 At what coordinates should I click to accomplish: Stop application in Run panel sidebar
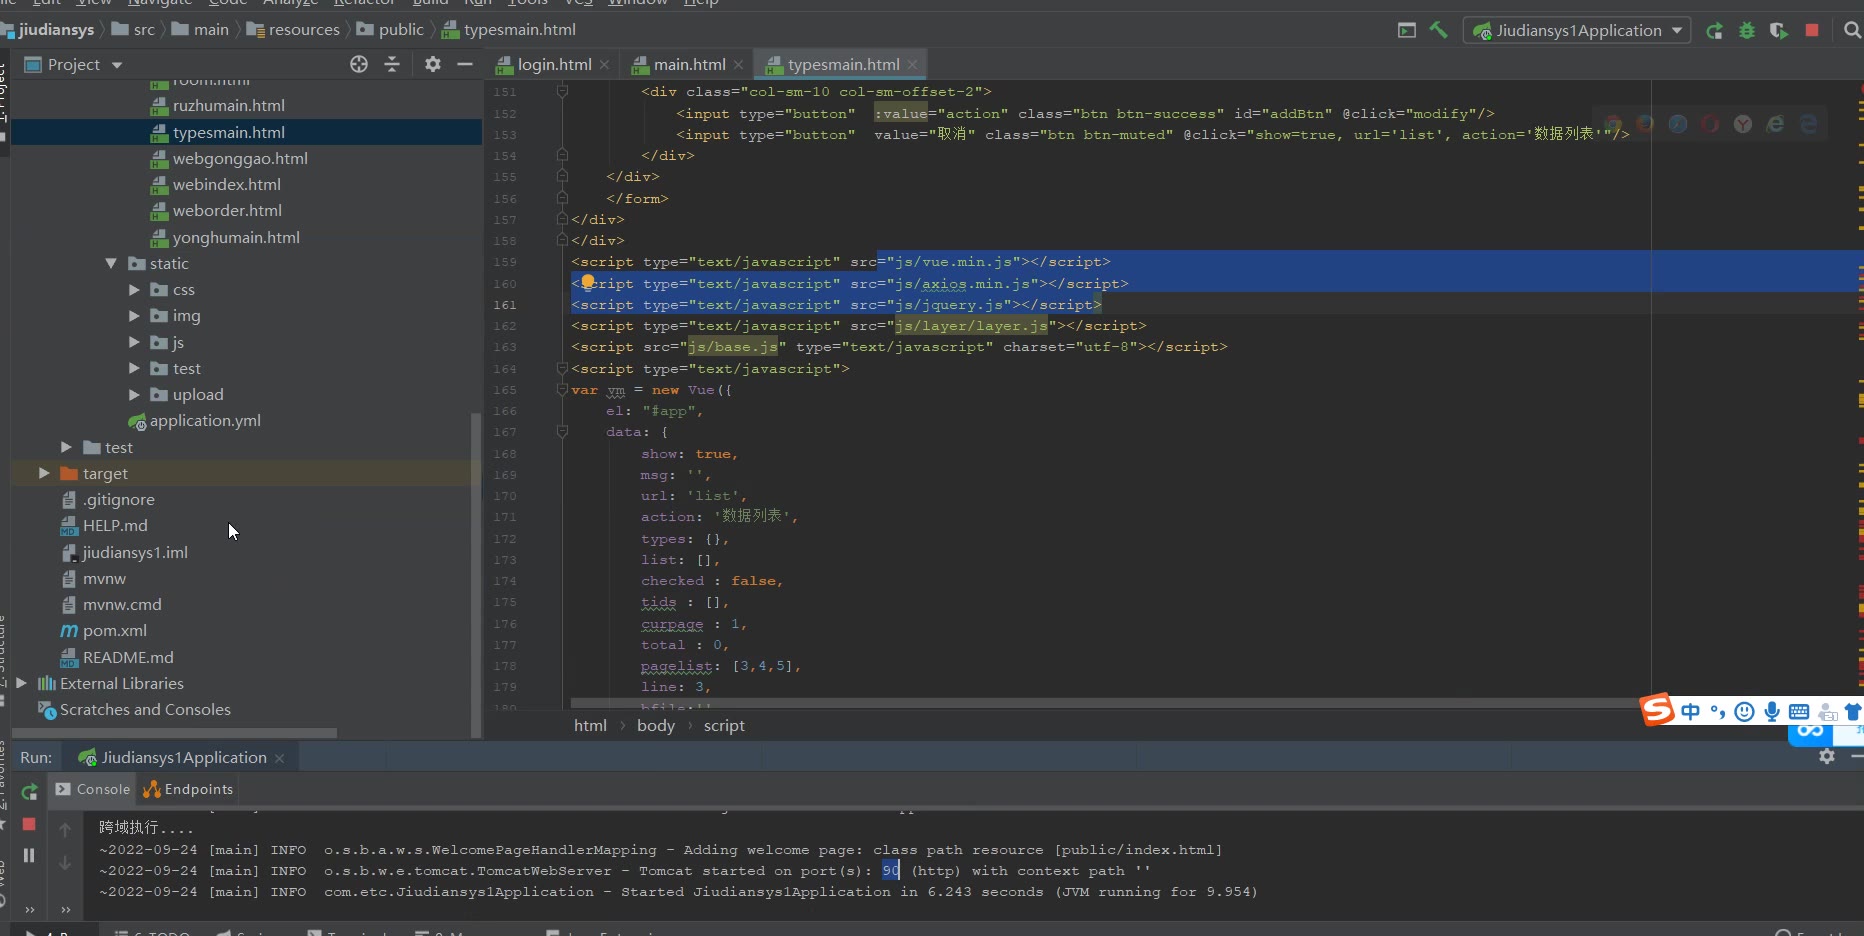coord(29,824)
